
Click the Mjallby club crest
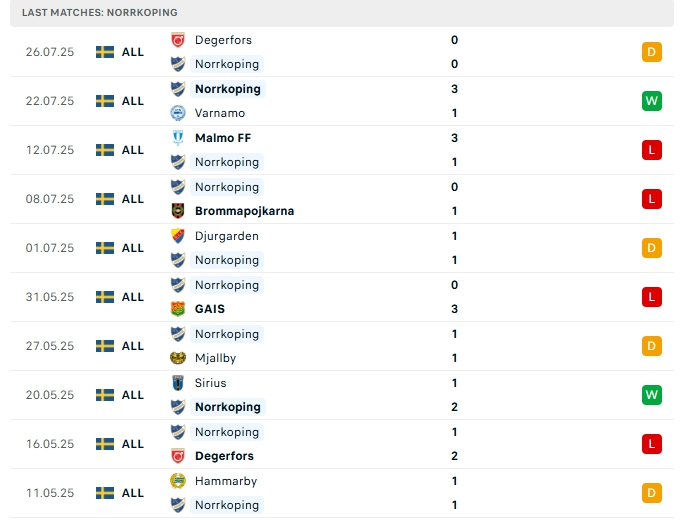pyautogui.click(x=178, y=358)
